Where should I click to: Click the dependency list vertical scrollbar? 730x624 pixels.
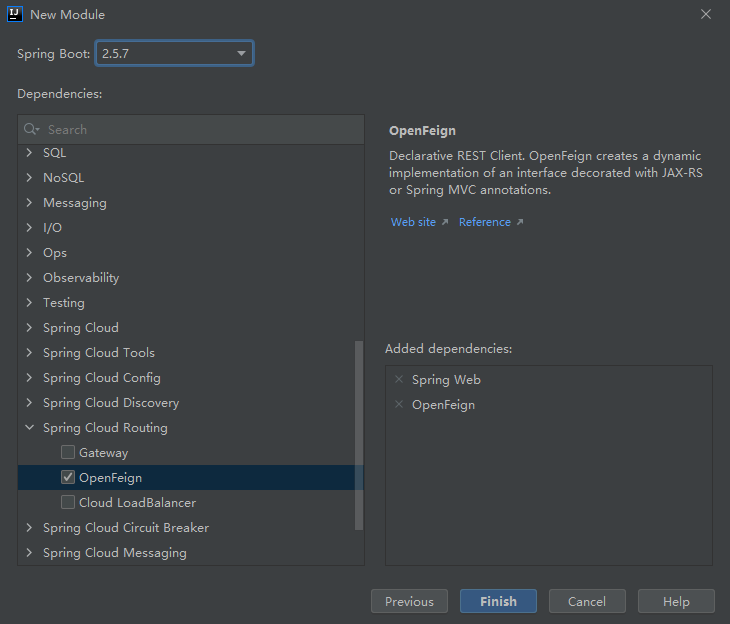(358, 435)
